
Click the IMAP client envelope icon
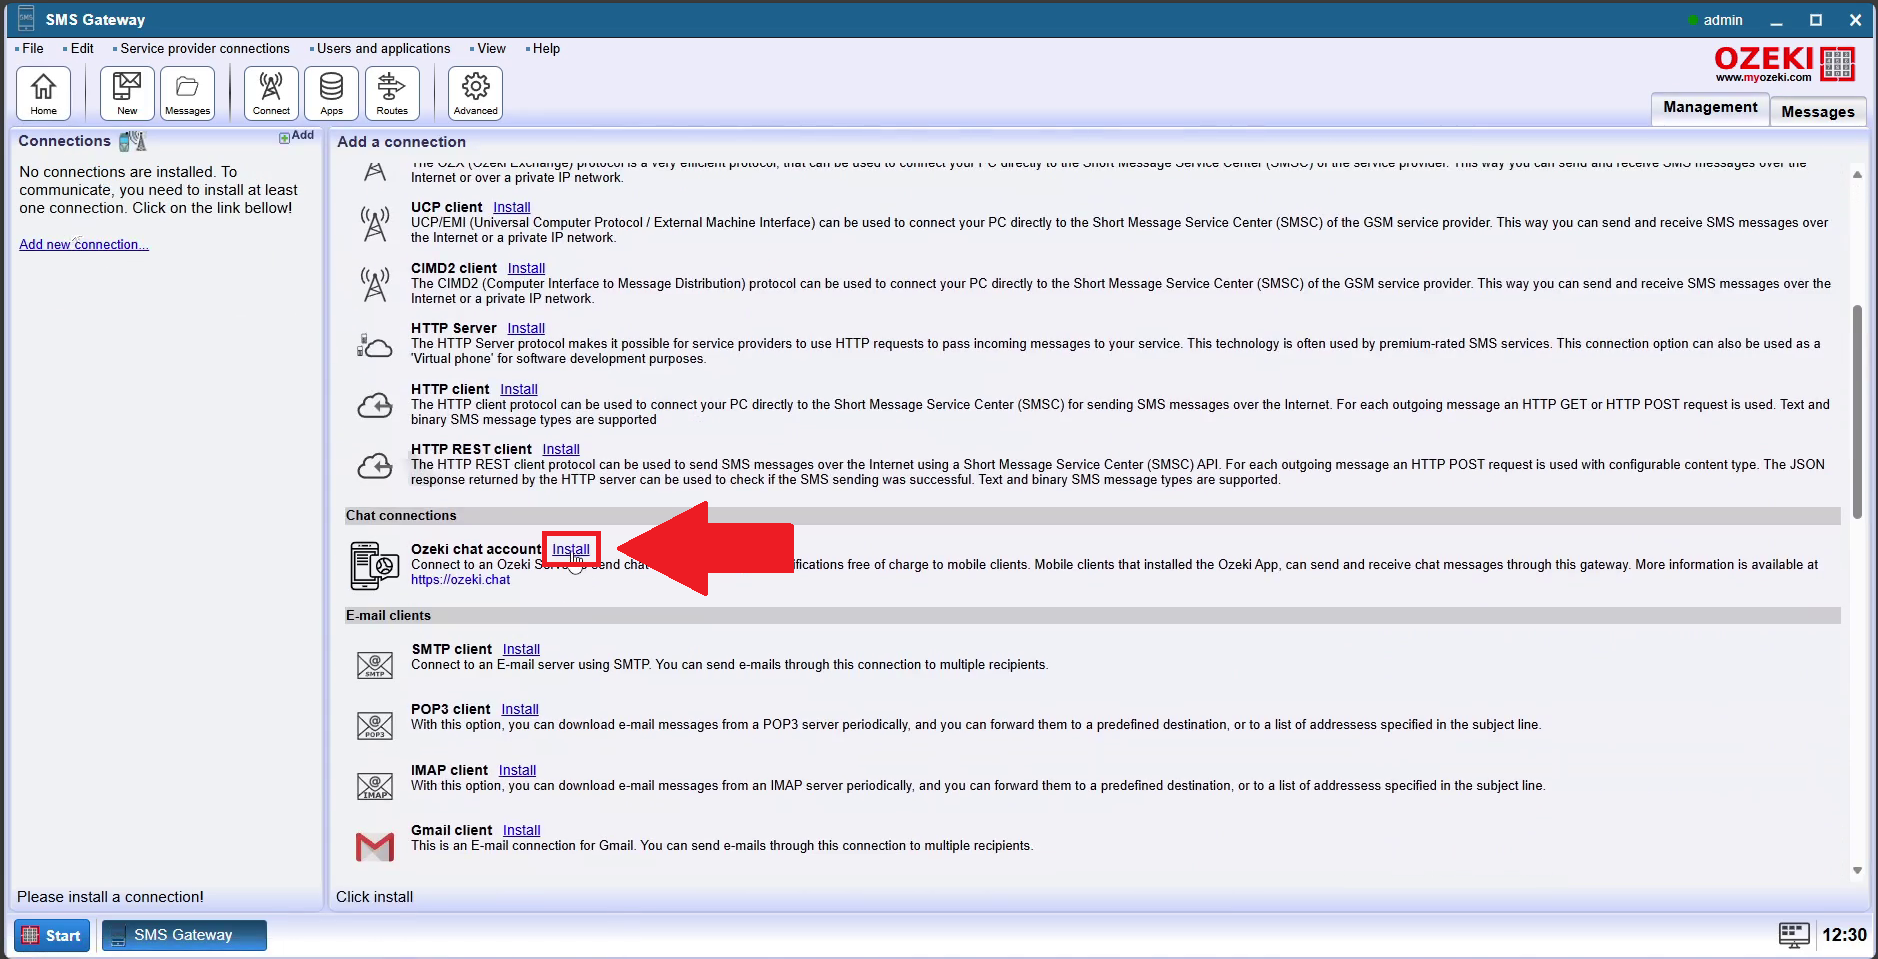point(375,786)
